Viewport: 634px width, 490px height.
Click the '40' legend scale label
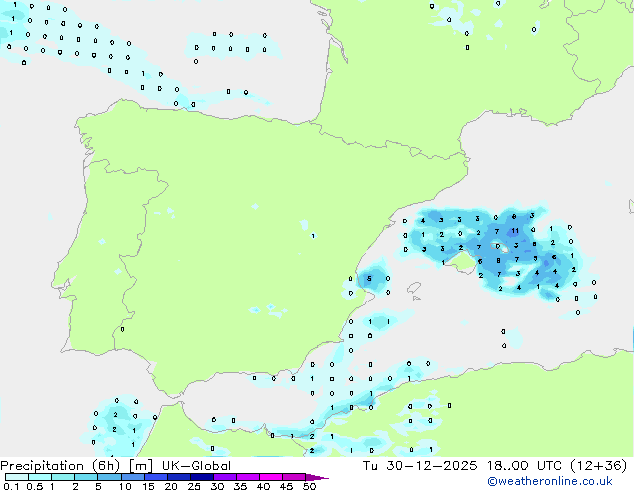click(263, 486)
